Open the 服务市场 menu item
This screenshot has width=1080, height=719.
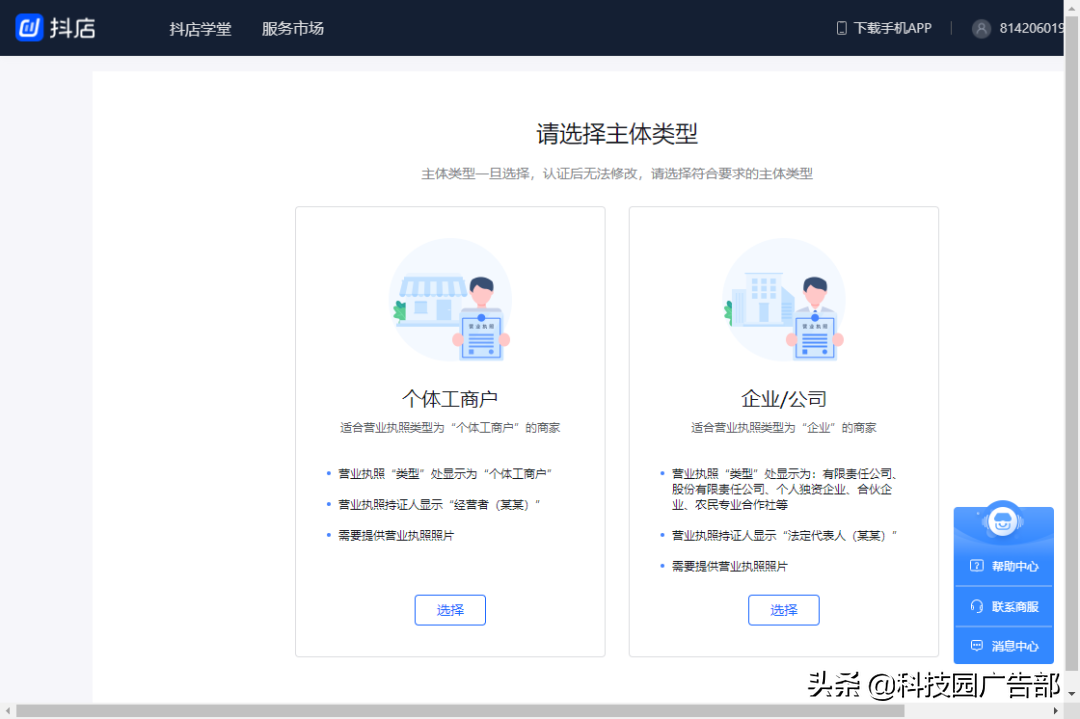point(292,29)
